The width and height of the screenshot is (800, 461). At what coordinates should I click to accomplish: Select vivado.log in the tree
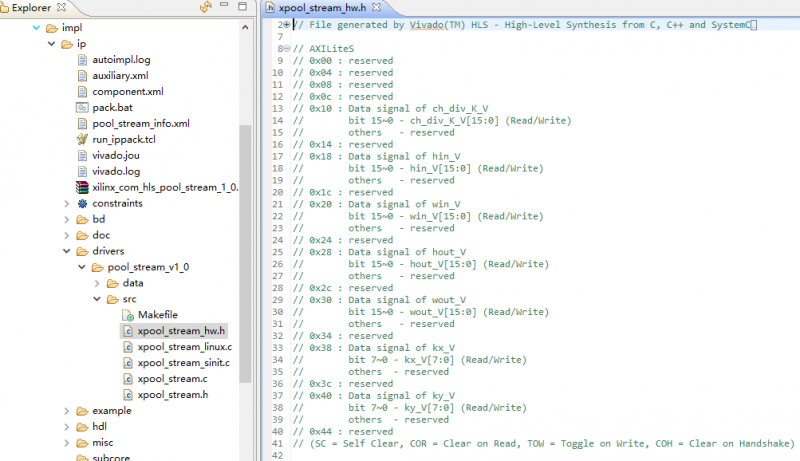[x=116, y=171]
